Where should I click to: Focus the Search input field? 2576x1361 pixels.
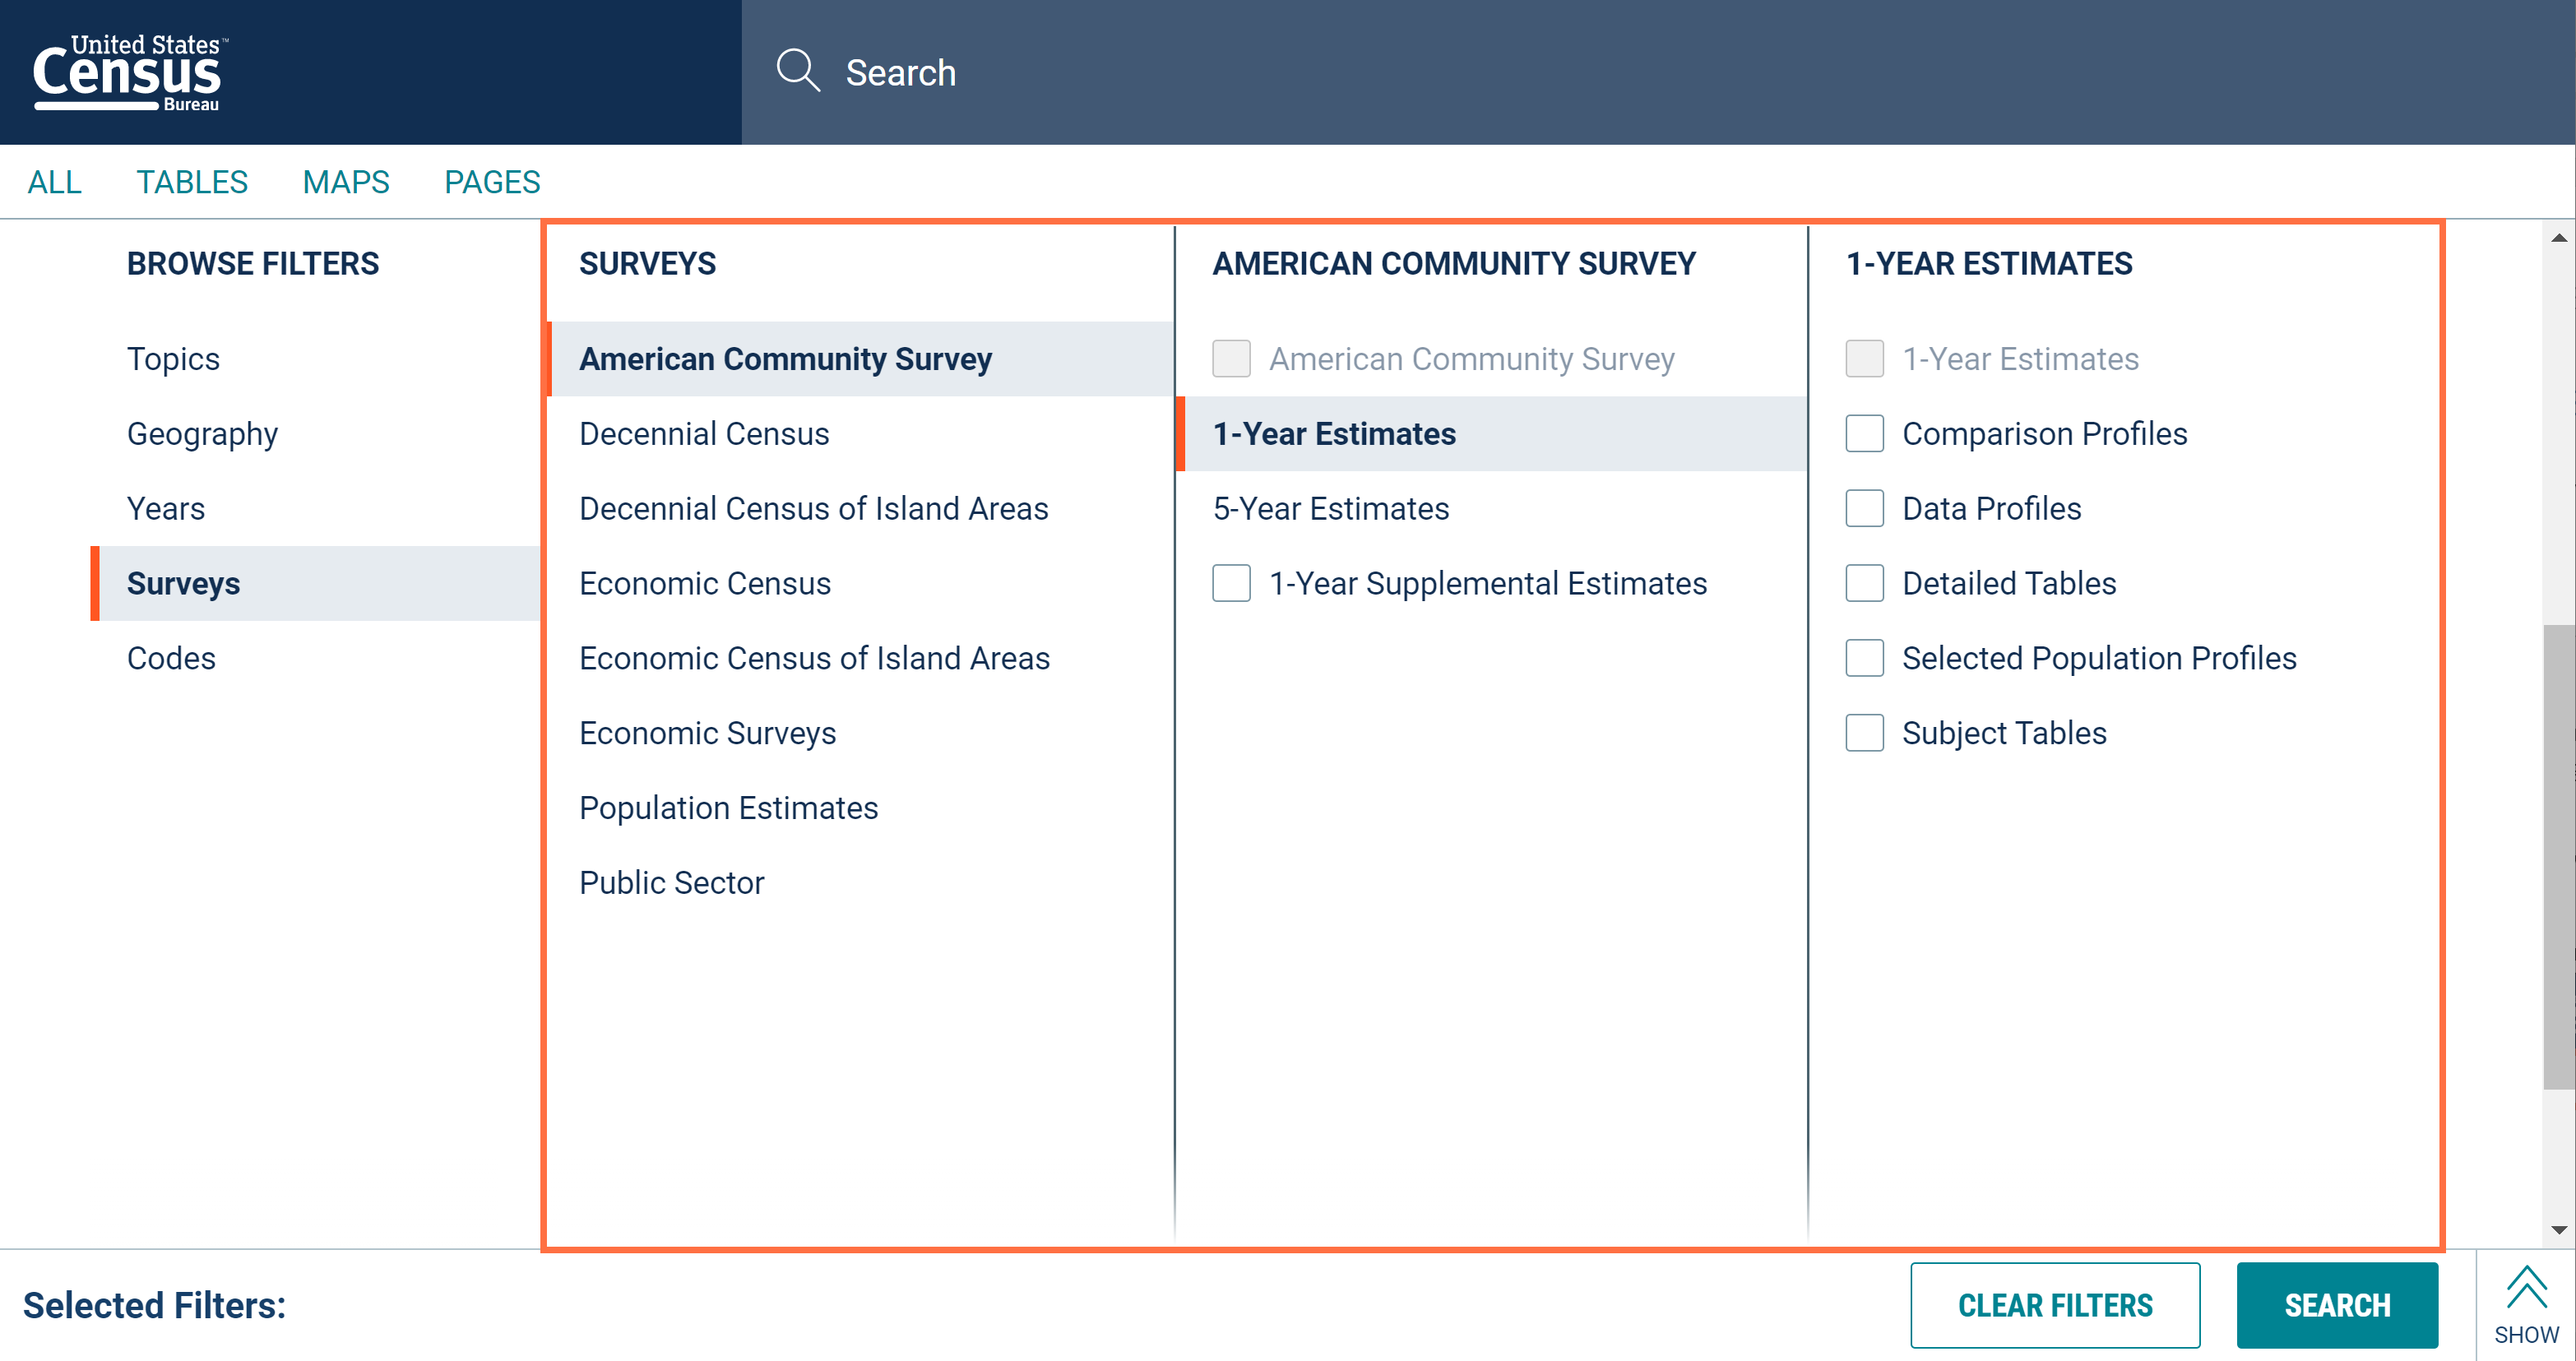1658,72
